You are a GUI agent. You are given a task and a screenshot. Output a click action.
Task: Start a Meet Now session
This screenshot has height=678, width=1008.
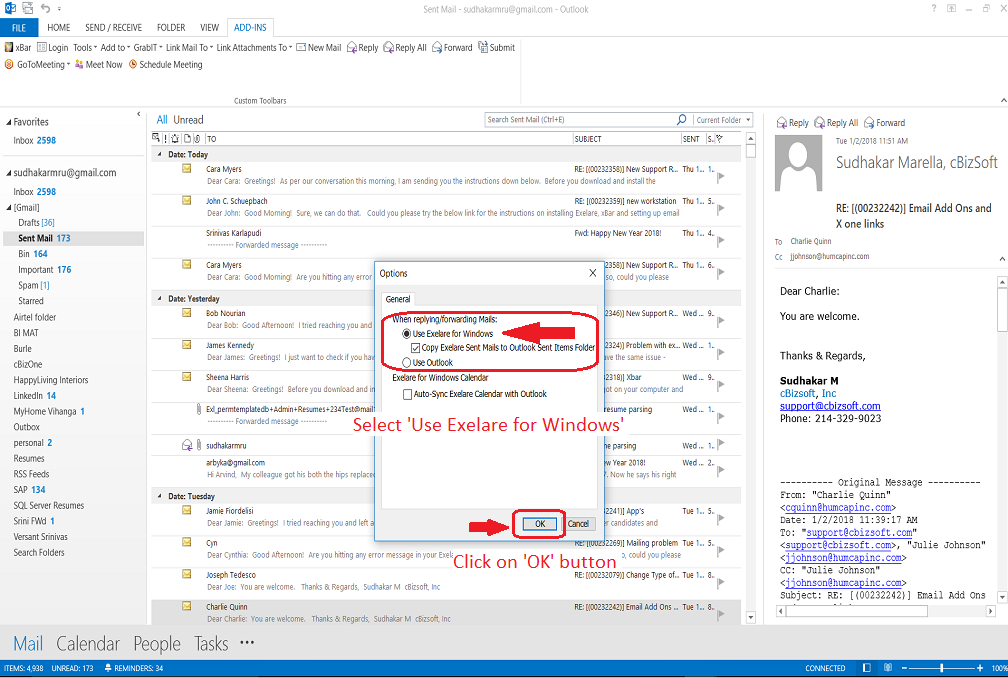click(98, 64)
